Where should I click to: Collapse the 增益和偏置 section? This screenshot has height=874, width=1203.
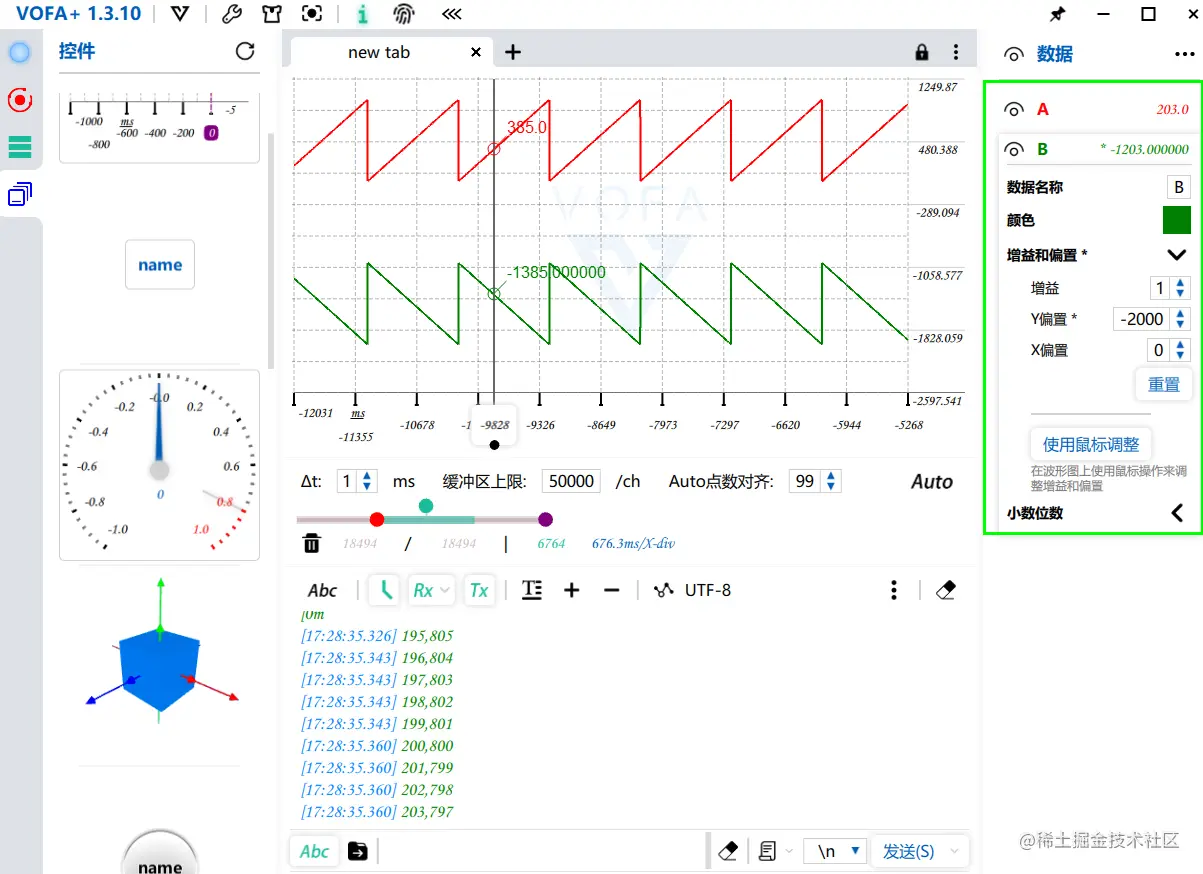1177,255
